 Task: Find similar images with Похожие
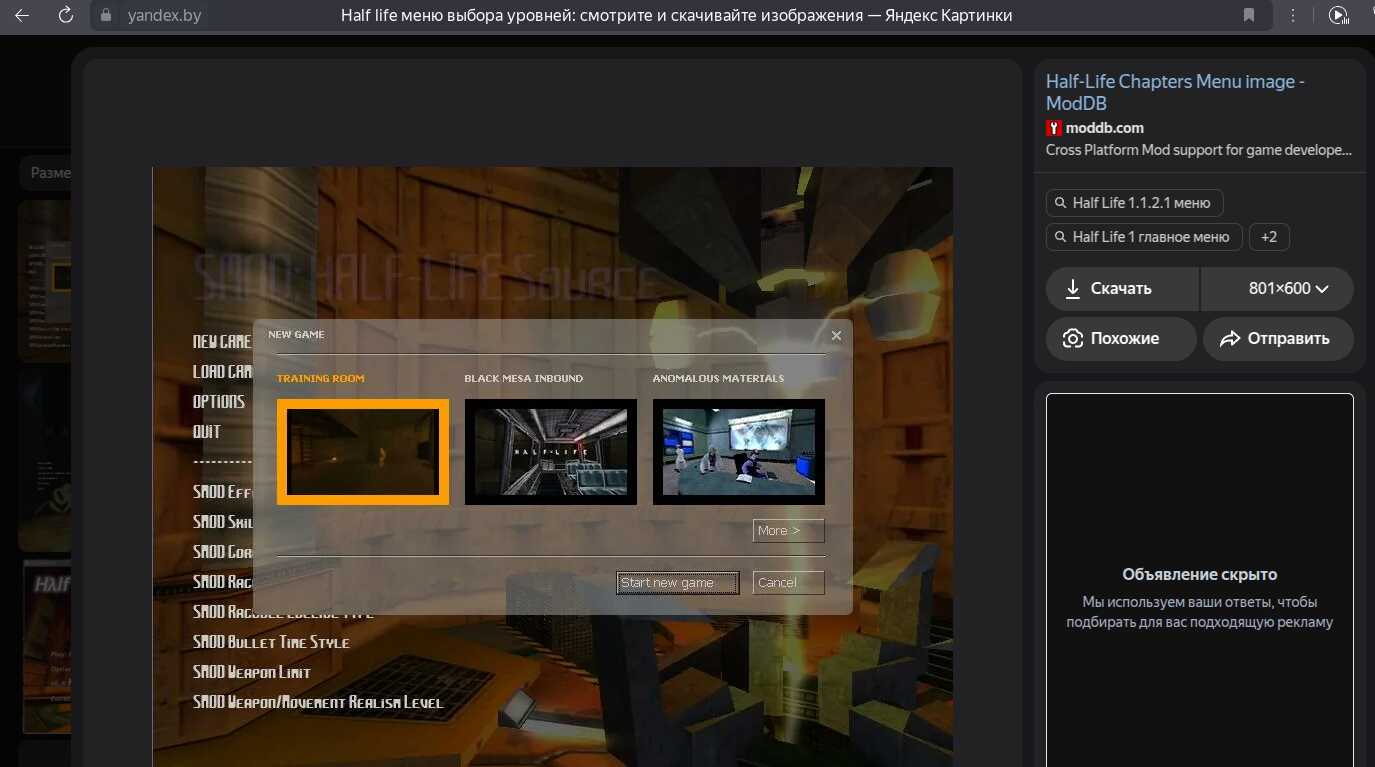(x=1121, y=339)
